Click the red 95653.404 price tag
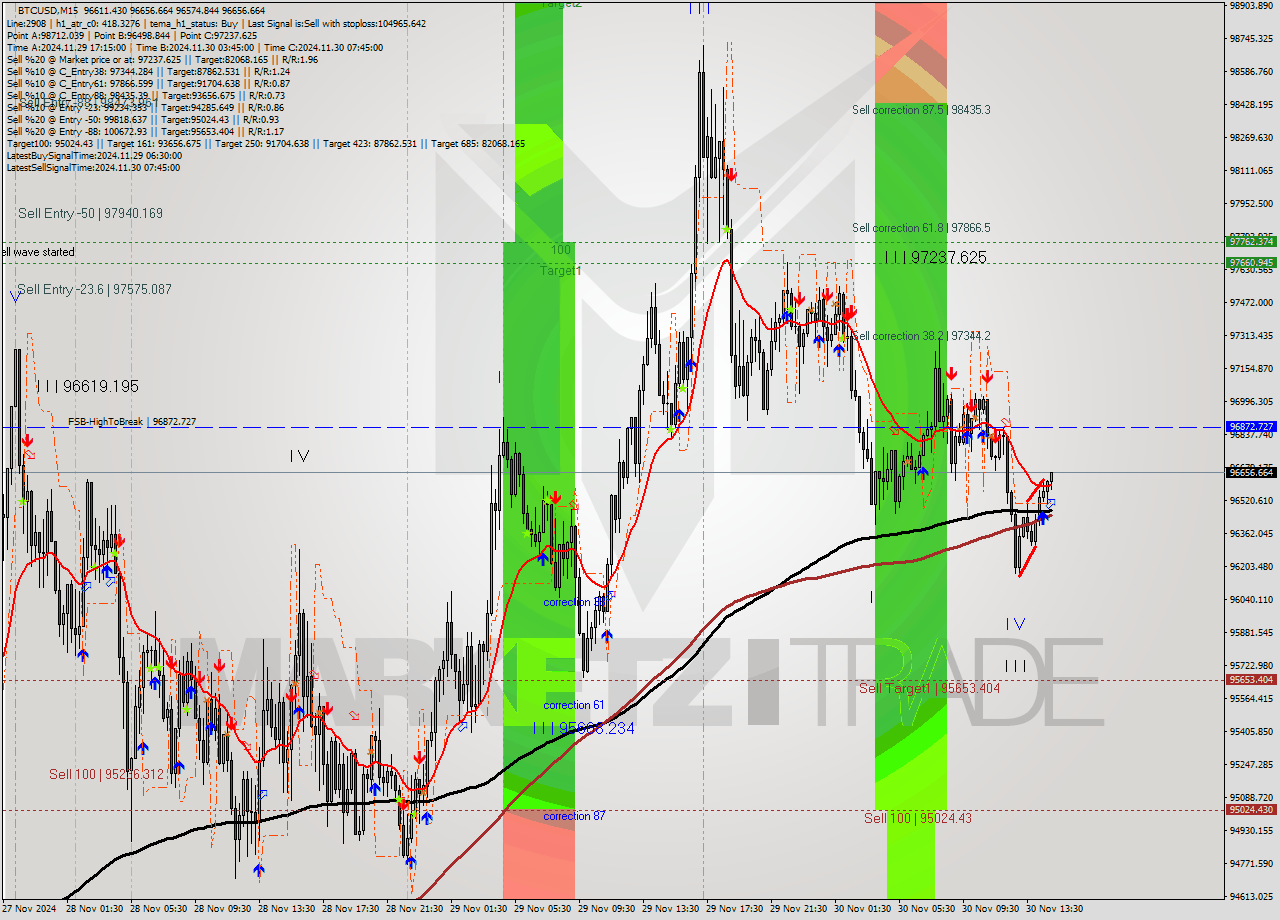 [x=1252, y=680]
